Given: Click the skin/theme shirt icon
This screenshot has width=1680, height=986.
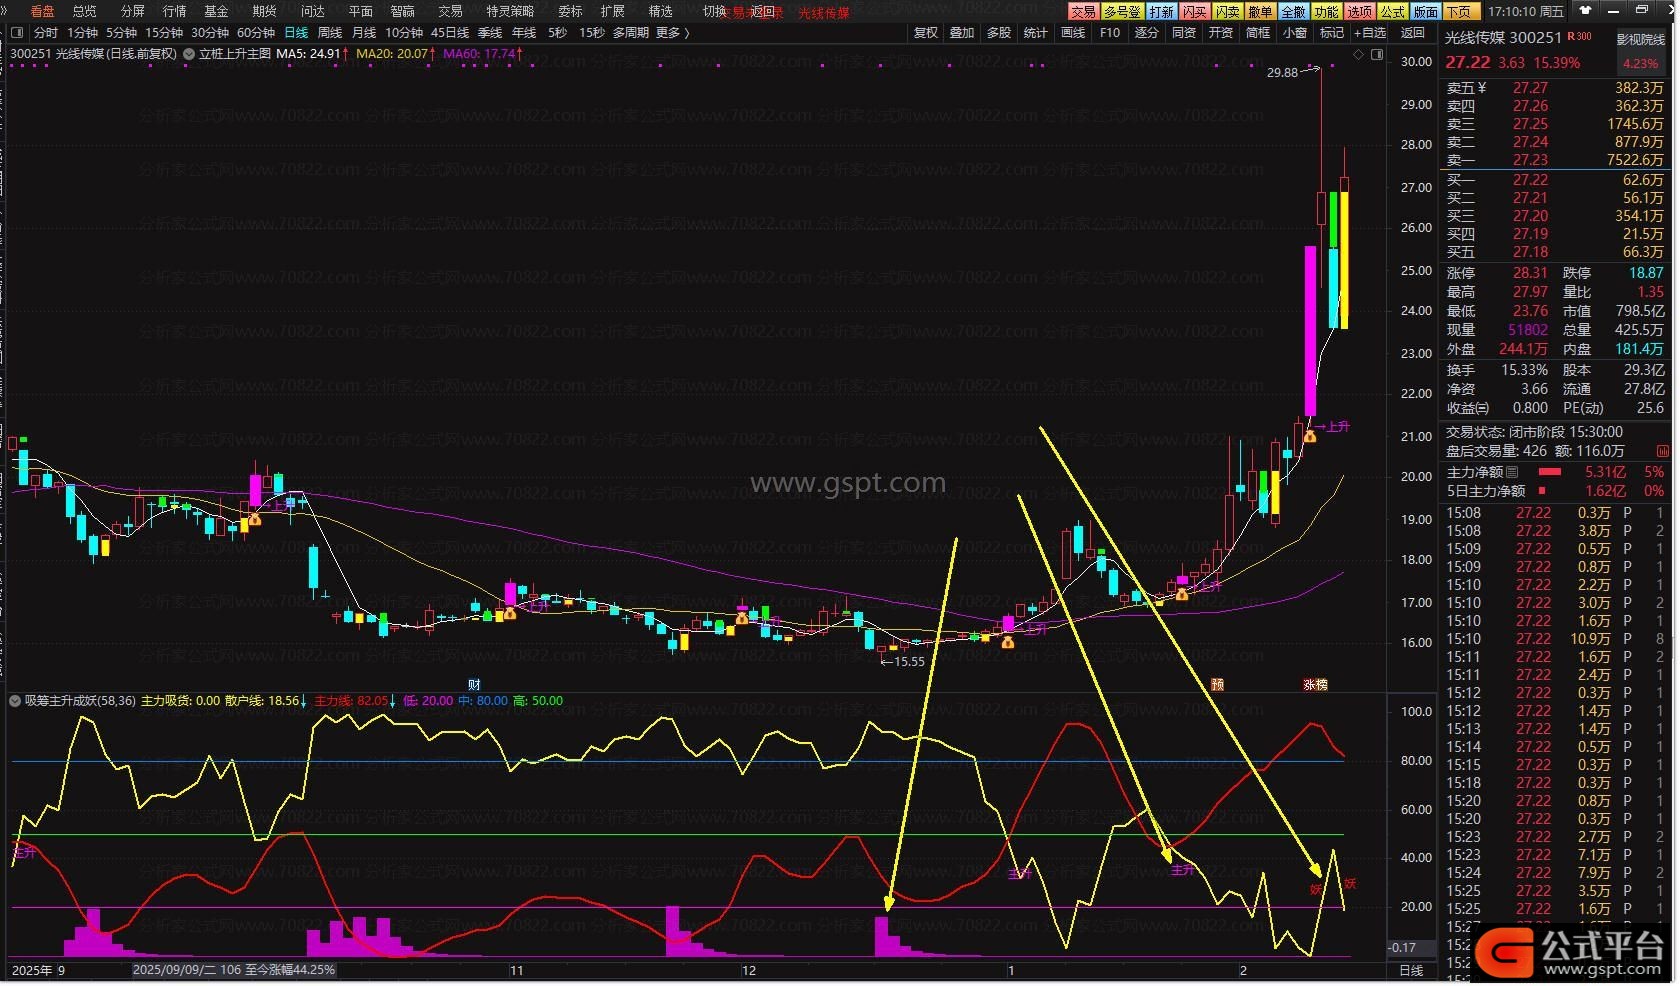Looking at the screenshot, I should [1585, 10].
